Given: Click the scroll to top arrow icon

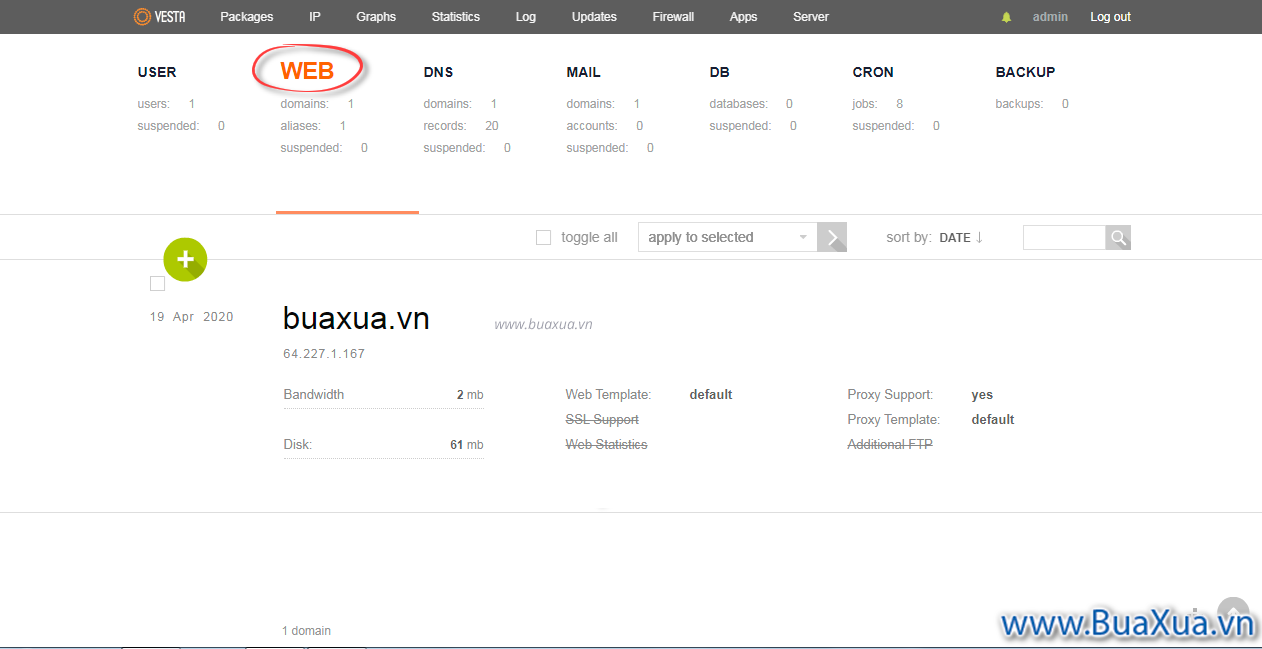Looking at the screenshot, I should point(1234,612).
